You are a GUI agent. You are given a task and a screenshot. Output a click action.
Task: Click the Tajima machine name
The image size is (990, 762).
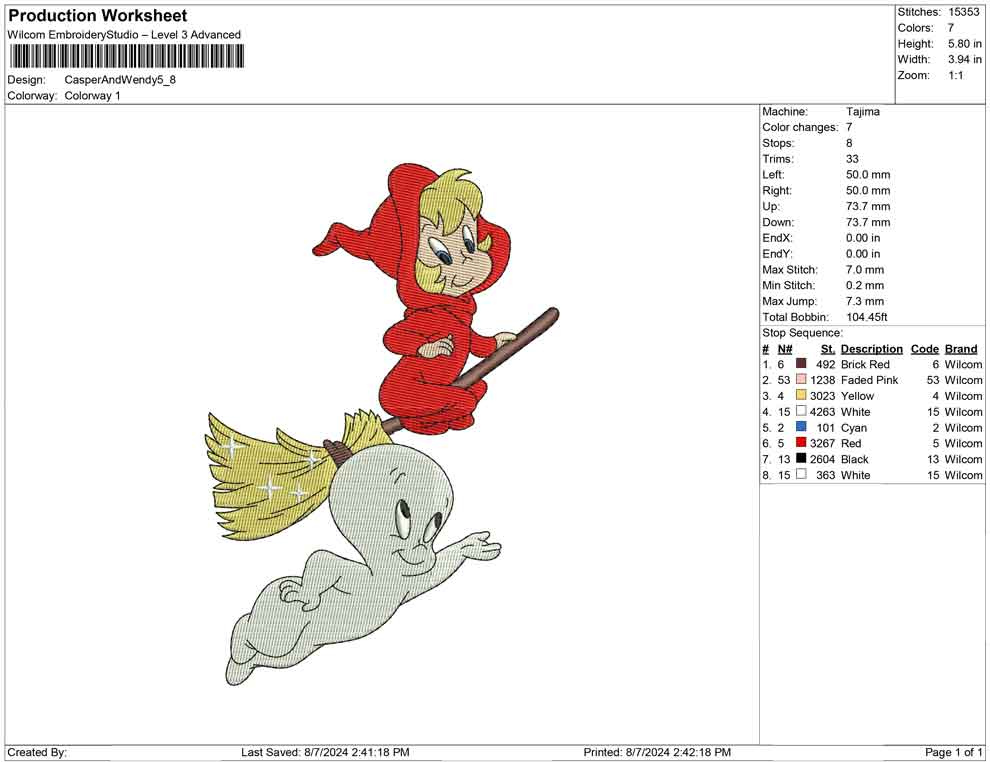(864, 111)
